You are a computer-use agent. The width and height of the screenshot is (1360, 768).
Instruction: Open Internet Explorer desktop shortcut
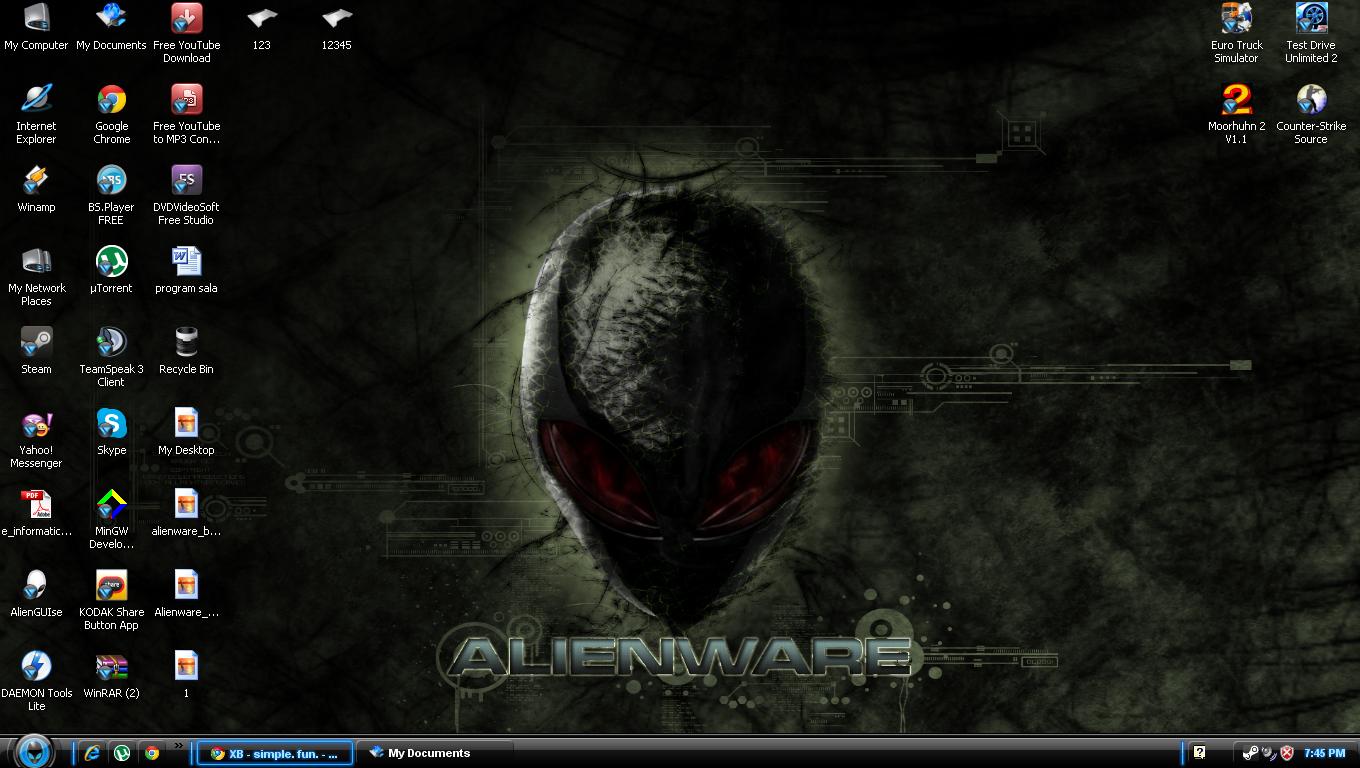(36, 114)
